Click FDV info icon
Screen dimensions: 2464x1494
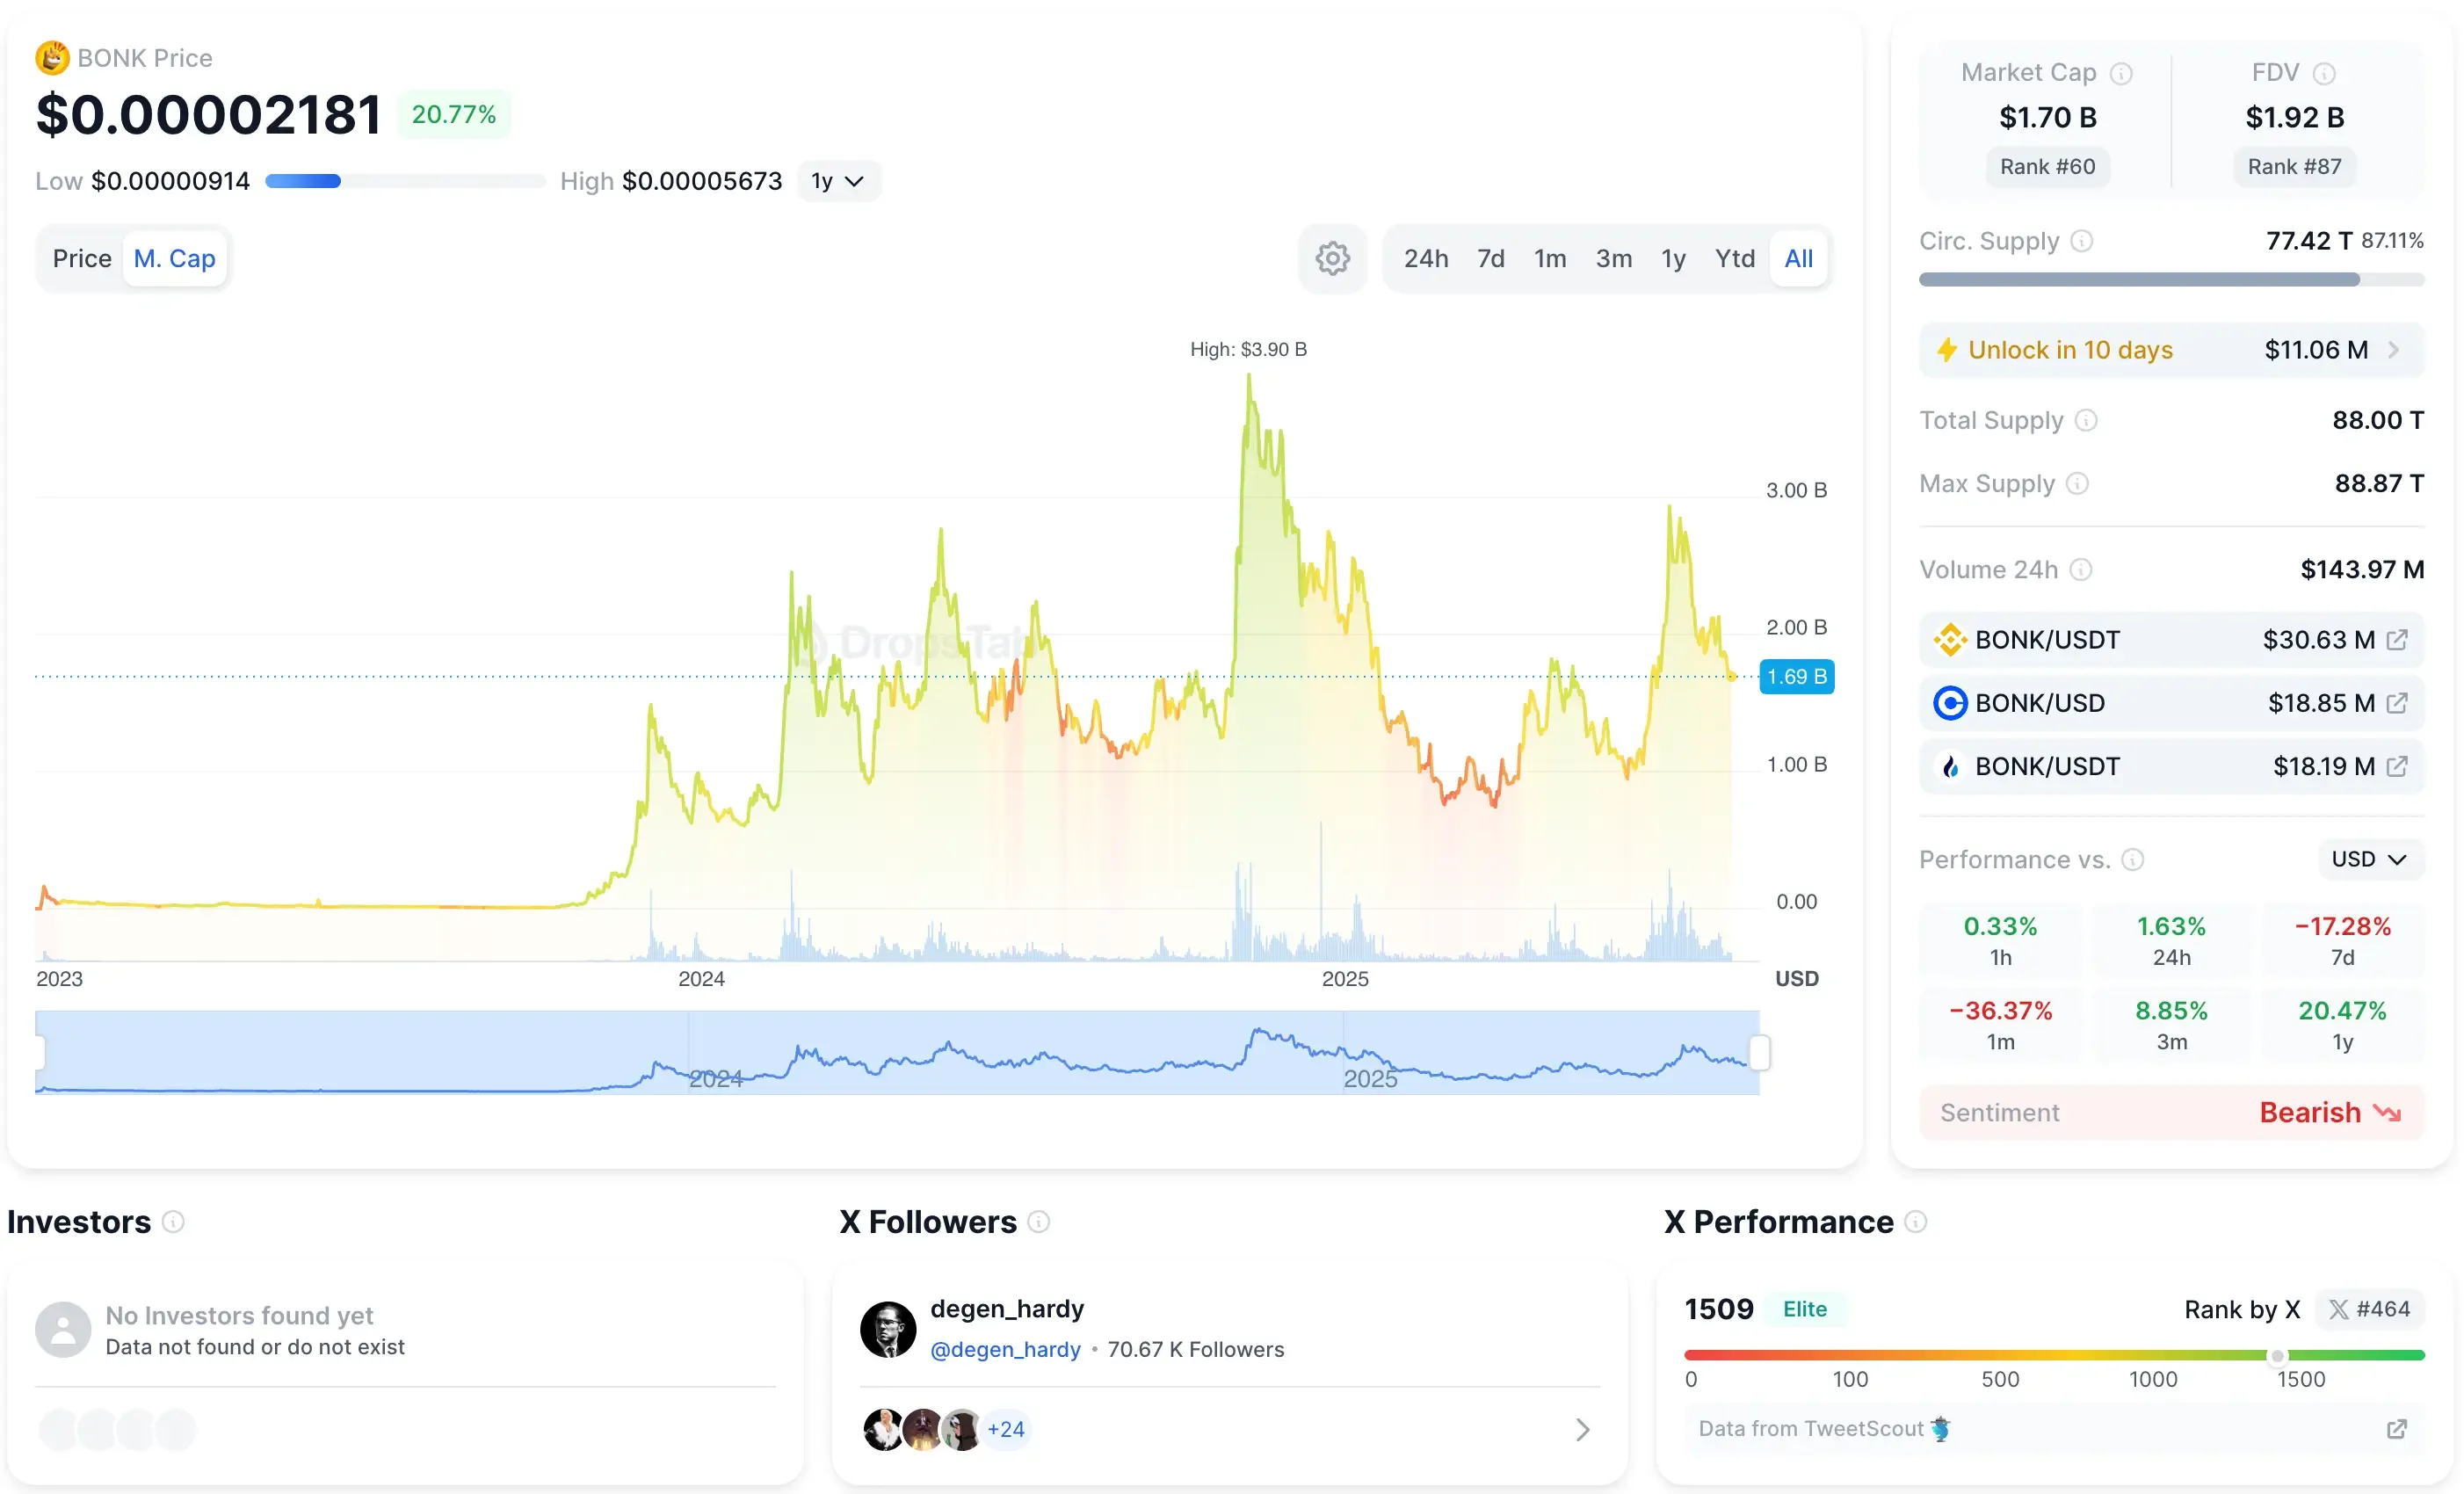2324,74
